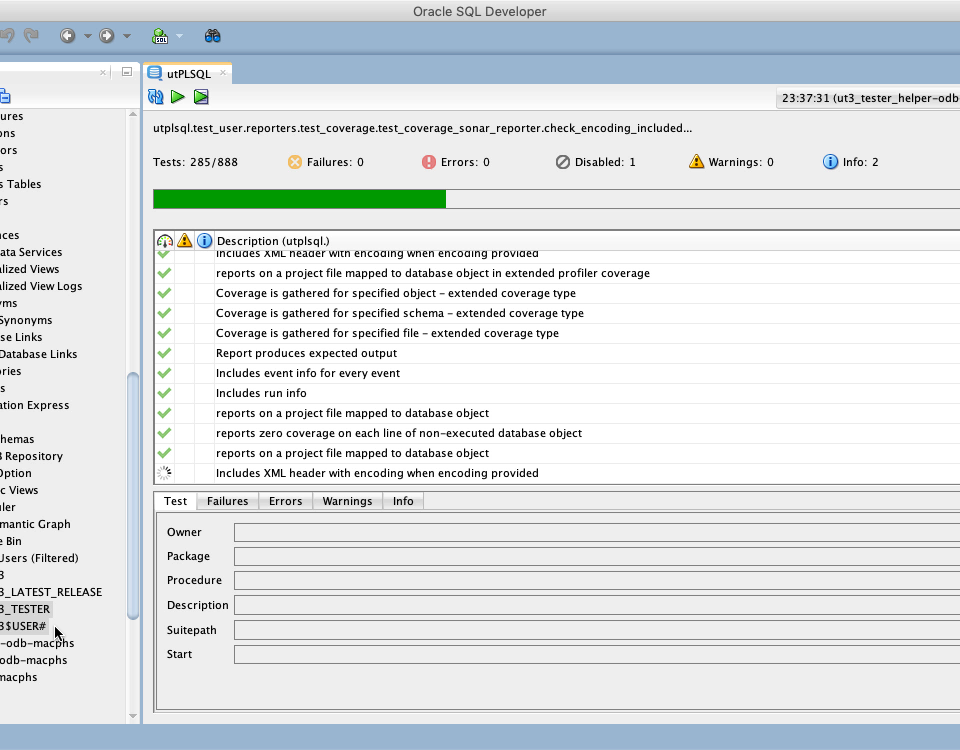Open the Forward button history dropdown
960x750 pixels.
[x=127, y=36]
